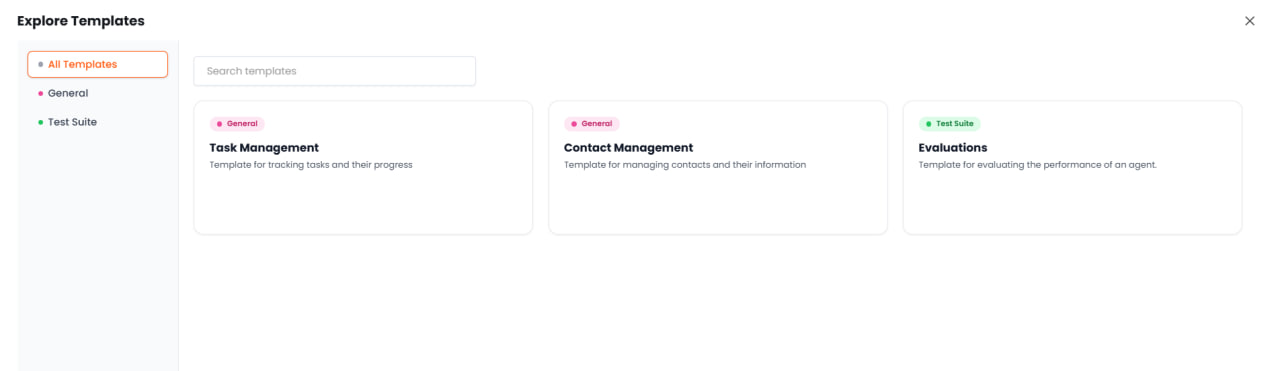Filter by Test Suite category in sidebar
The height and width of the screenshot is (371, 1280).
97,122
